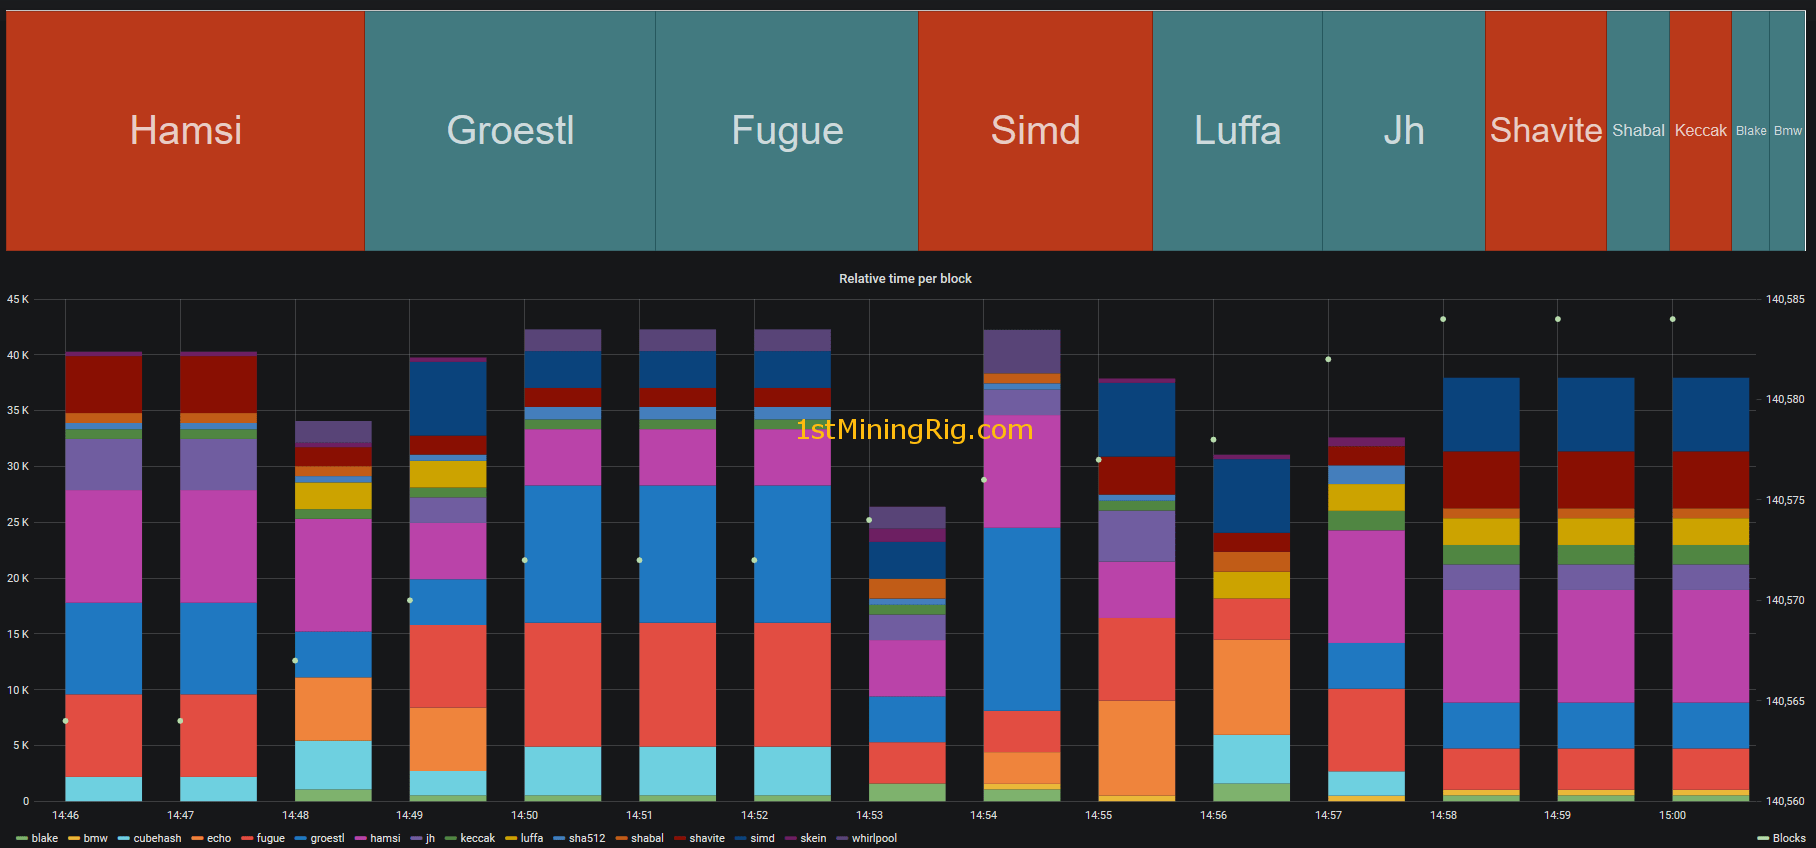Click the 14:51 stacked bar
This screenshot has height=848, width=1816.
click(678, 565)
